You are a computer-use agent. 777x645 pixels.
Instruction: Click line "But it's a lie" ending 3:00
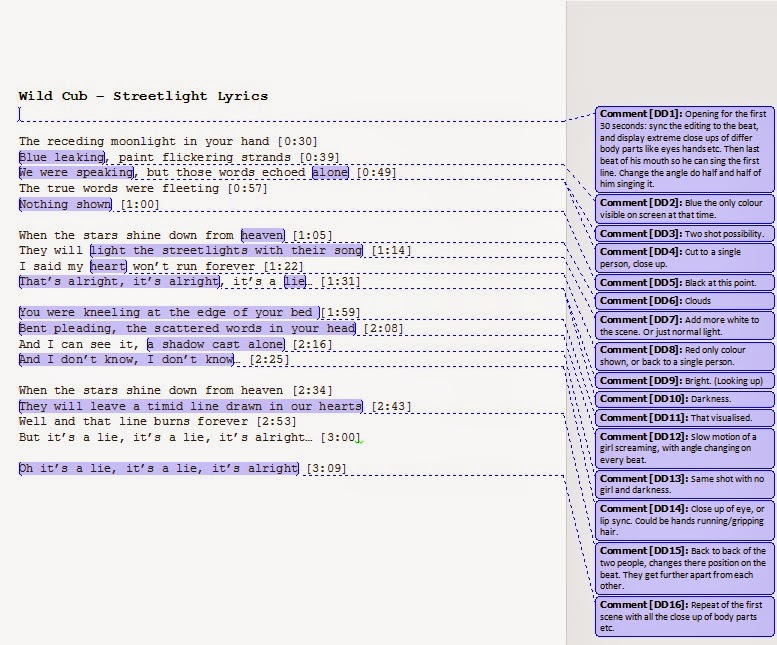[190, 437]
